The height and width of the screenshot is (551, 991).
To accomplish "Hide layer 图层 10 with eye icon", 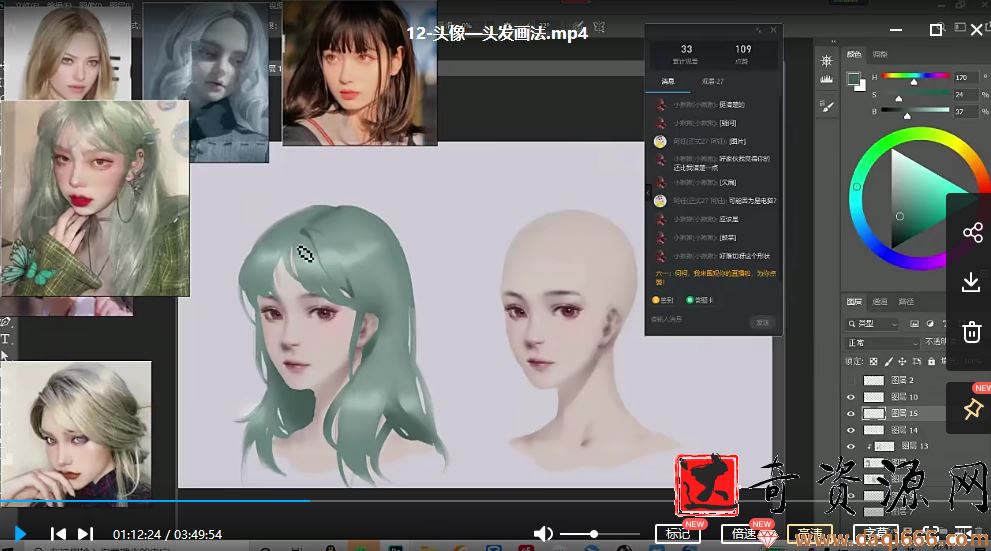I will coord(851,397).
